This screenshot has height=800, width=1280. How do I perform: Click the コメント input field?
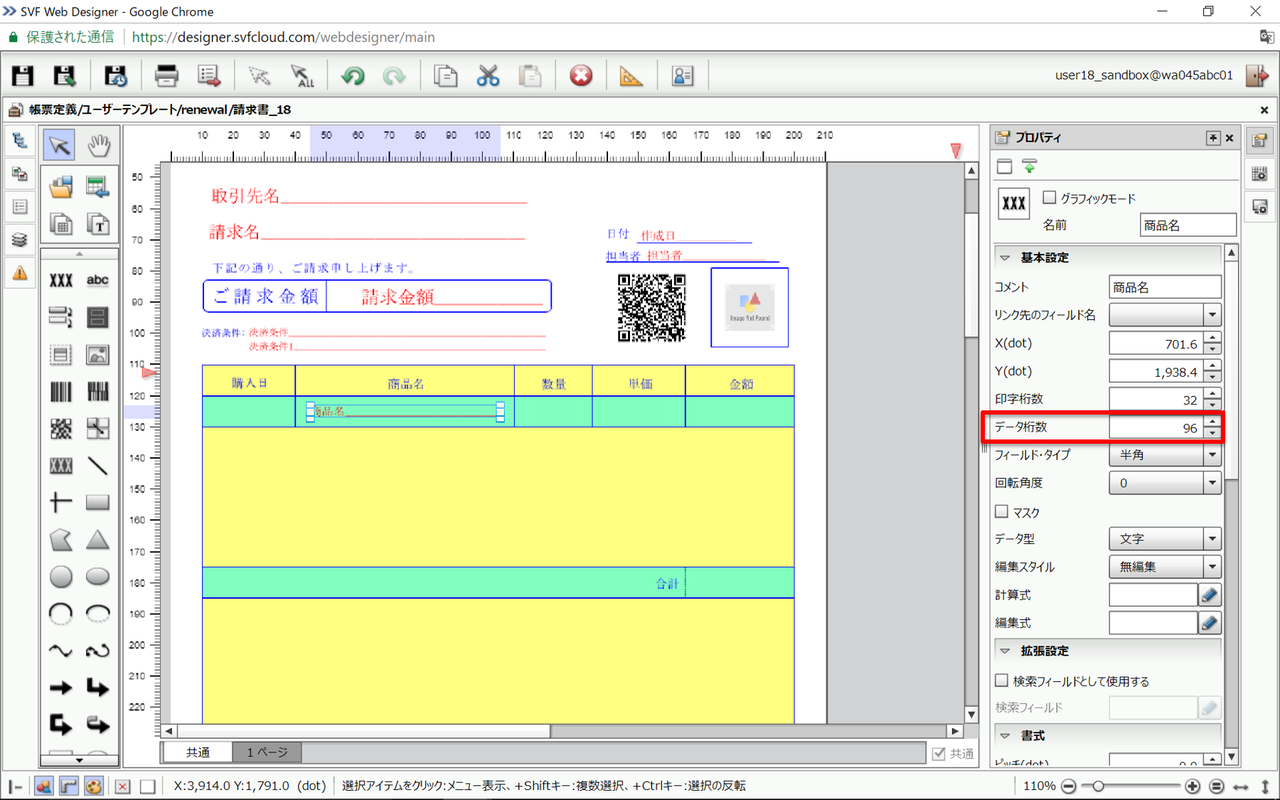[1165, 287]
